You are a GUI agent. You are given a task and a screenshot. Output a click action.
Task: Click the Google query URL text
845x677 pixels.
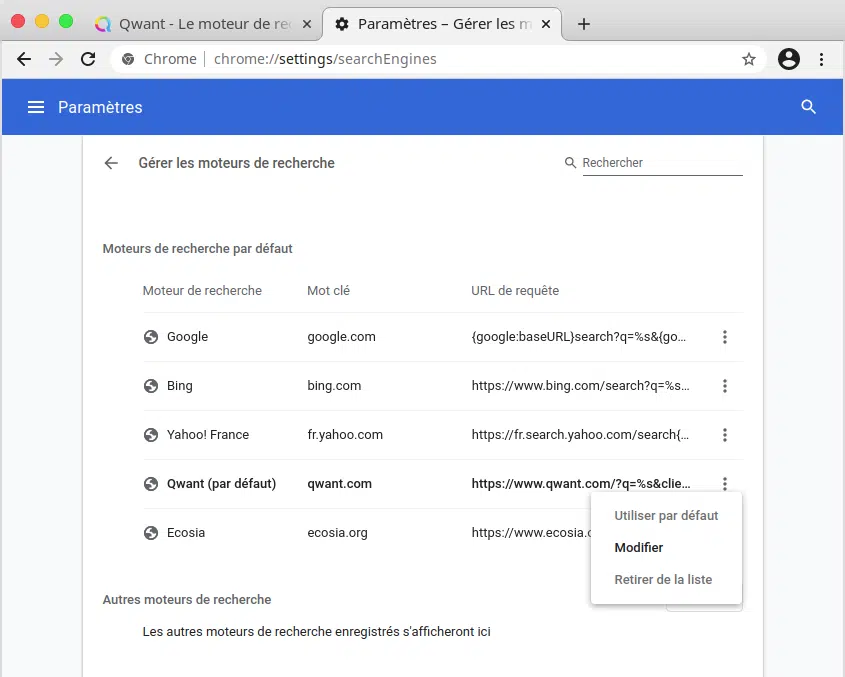pos(579,337)
